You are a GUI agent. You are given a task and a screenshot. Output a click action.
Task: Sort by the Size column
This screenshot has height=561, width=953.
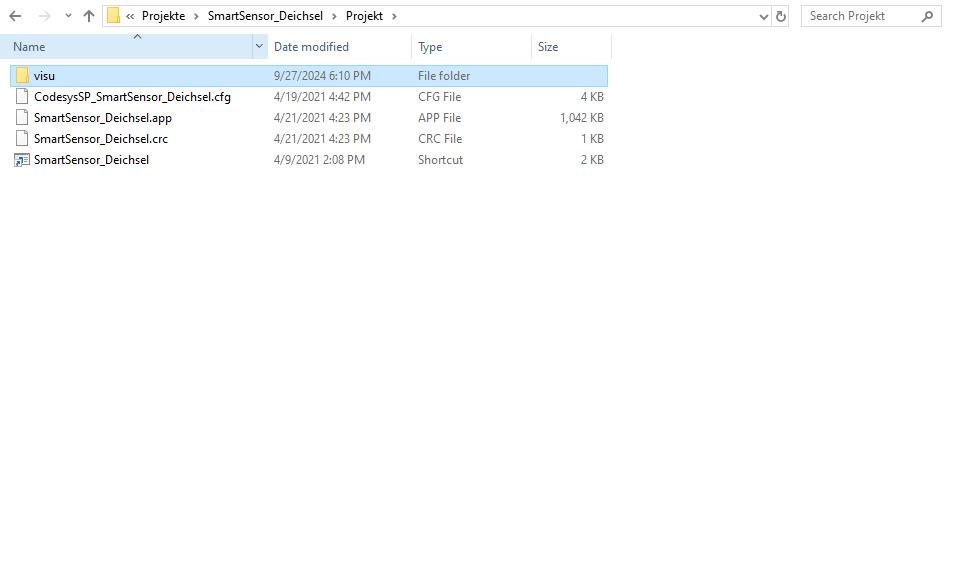click(571, 47)
